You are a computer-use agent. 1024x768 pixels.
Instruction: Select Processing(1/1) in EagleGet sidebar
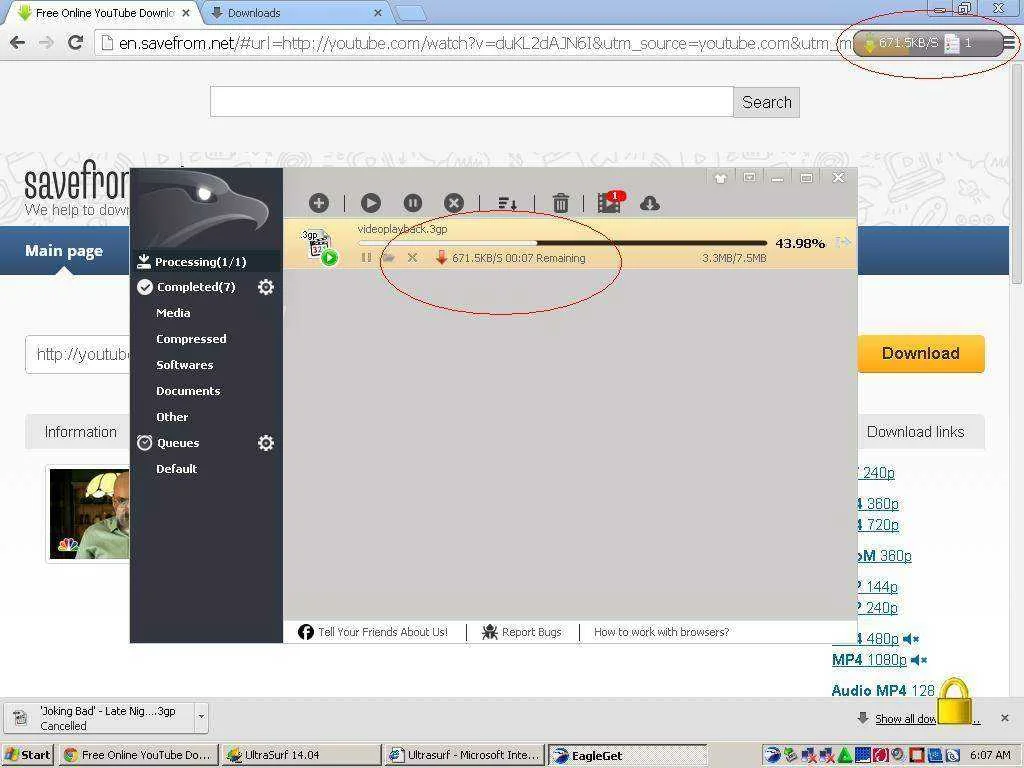pos(206,262)
